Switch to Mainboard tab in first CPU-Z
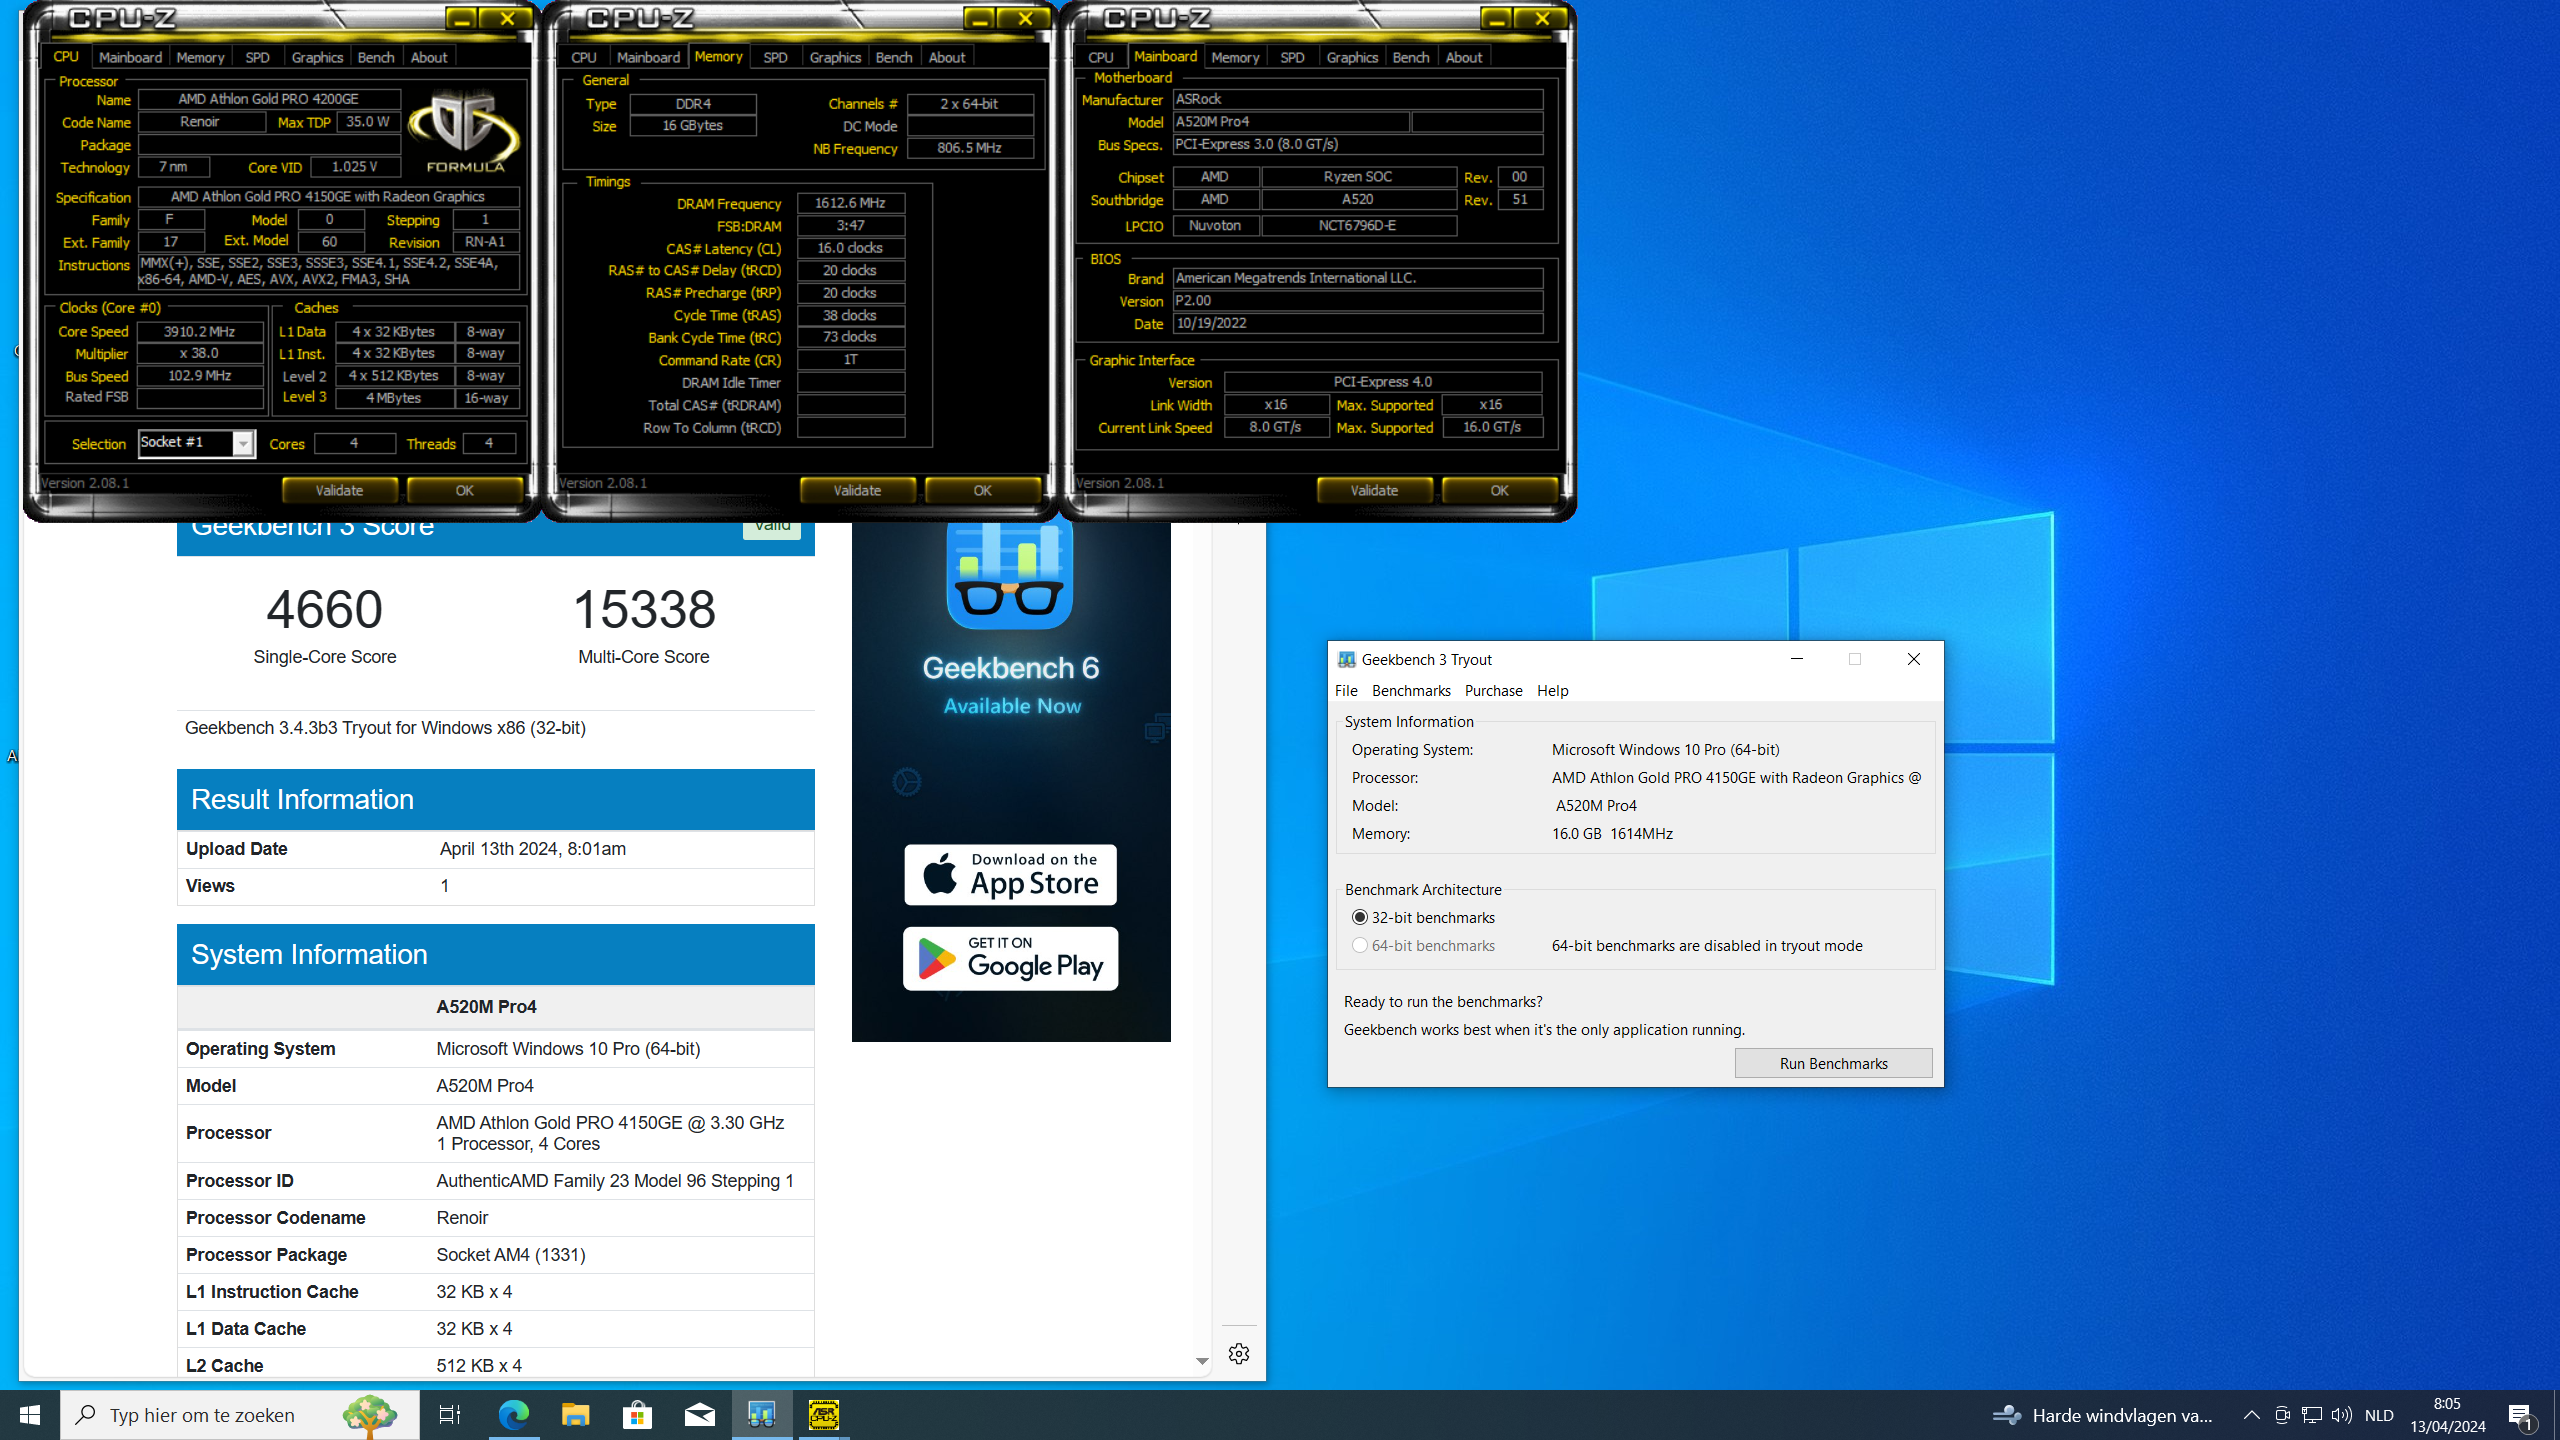Image resolution: width=2560 pixels, height=1440 pixels. tap(130, 57)
